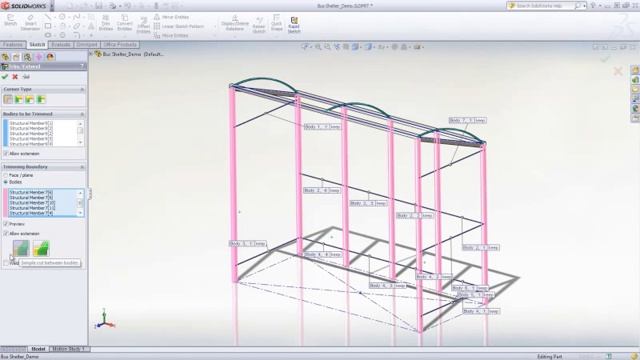Image resolution: width=640 pixels, height=360 pixels.
Task: Open SolidWorks Resources in task pane
Action: 635,70
